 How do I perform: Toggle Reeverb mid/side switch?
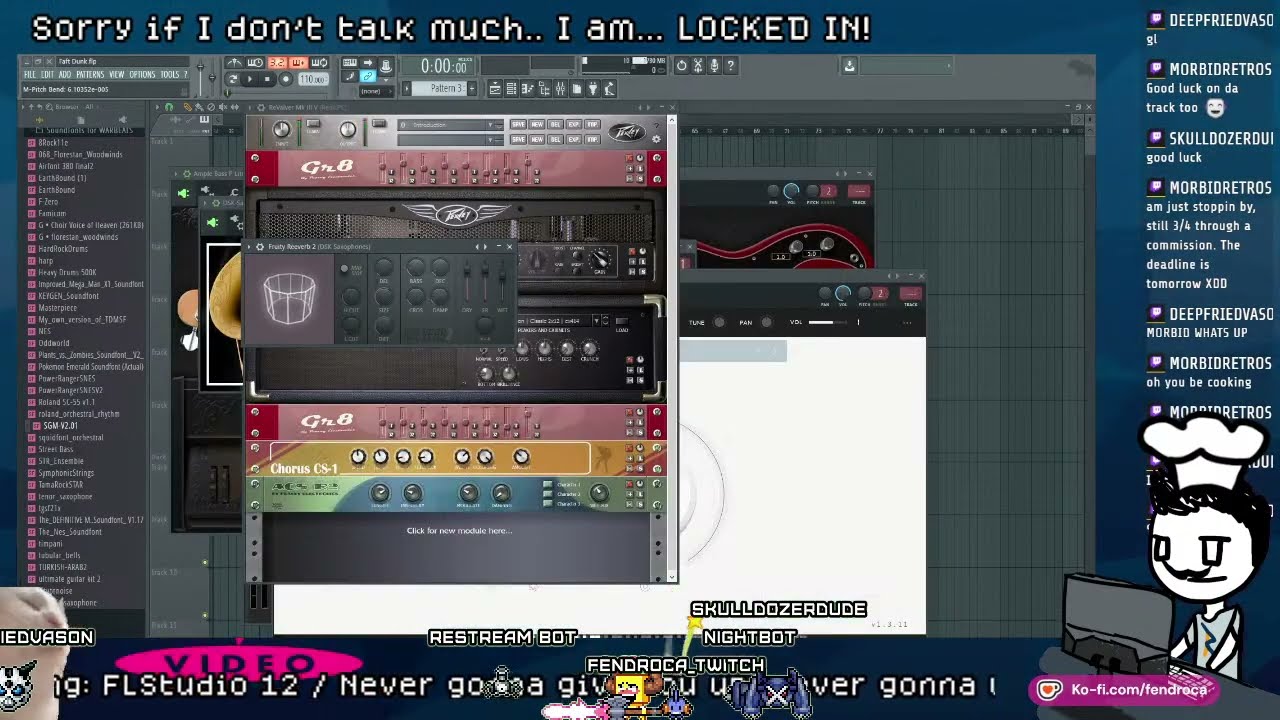(344, 268)
